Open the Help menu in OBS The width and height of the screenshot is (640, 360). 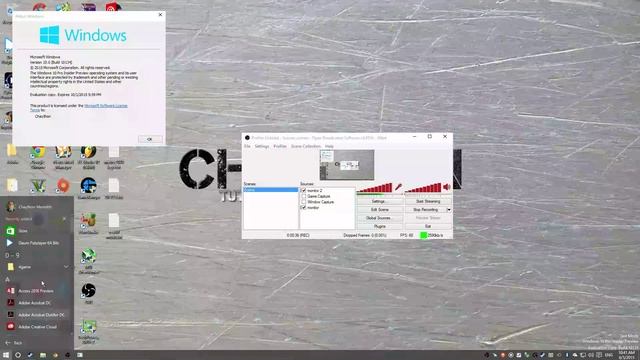coord(329,146)
